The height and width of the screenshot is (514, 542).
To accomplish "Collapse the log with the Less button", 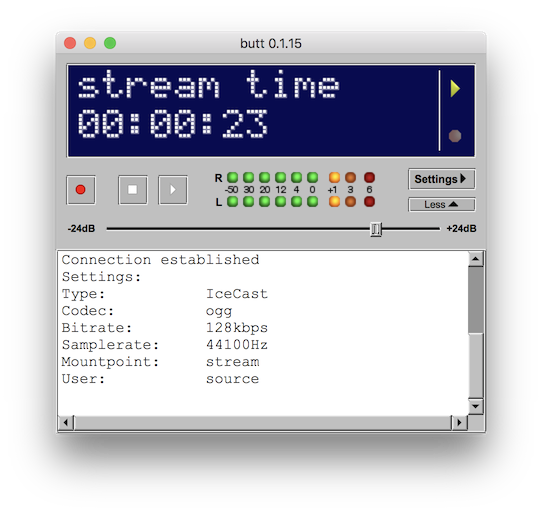I will 441,205.
